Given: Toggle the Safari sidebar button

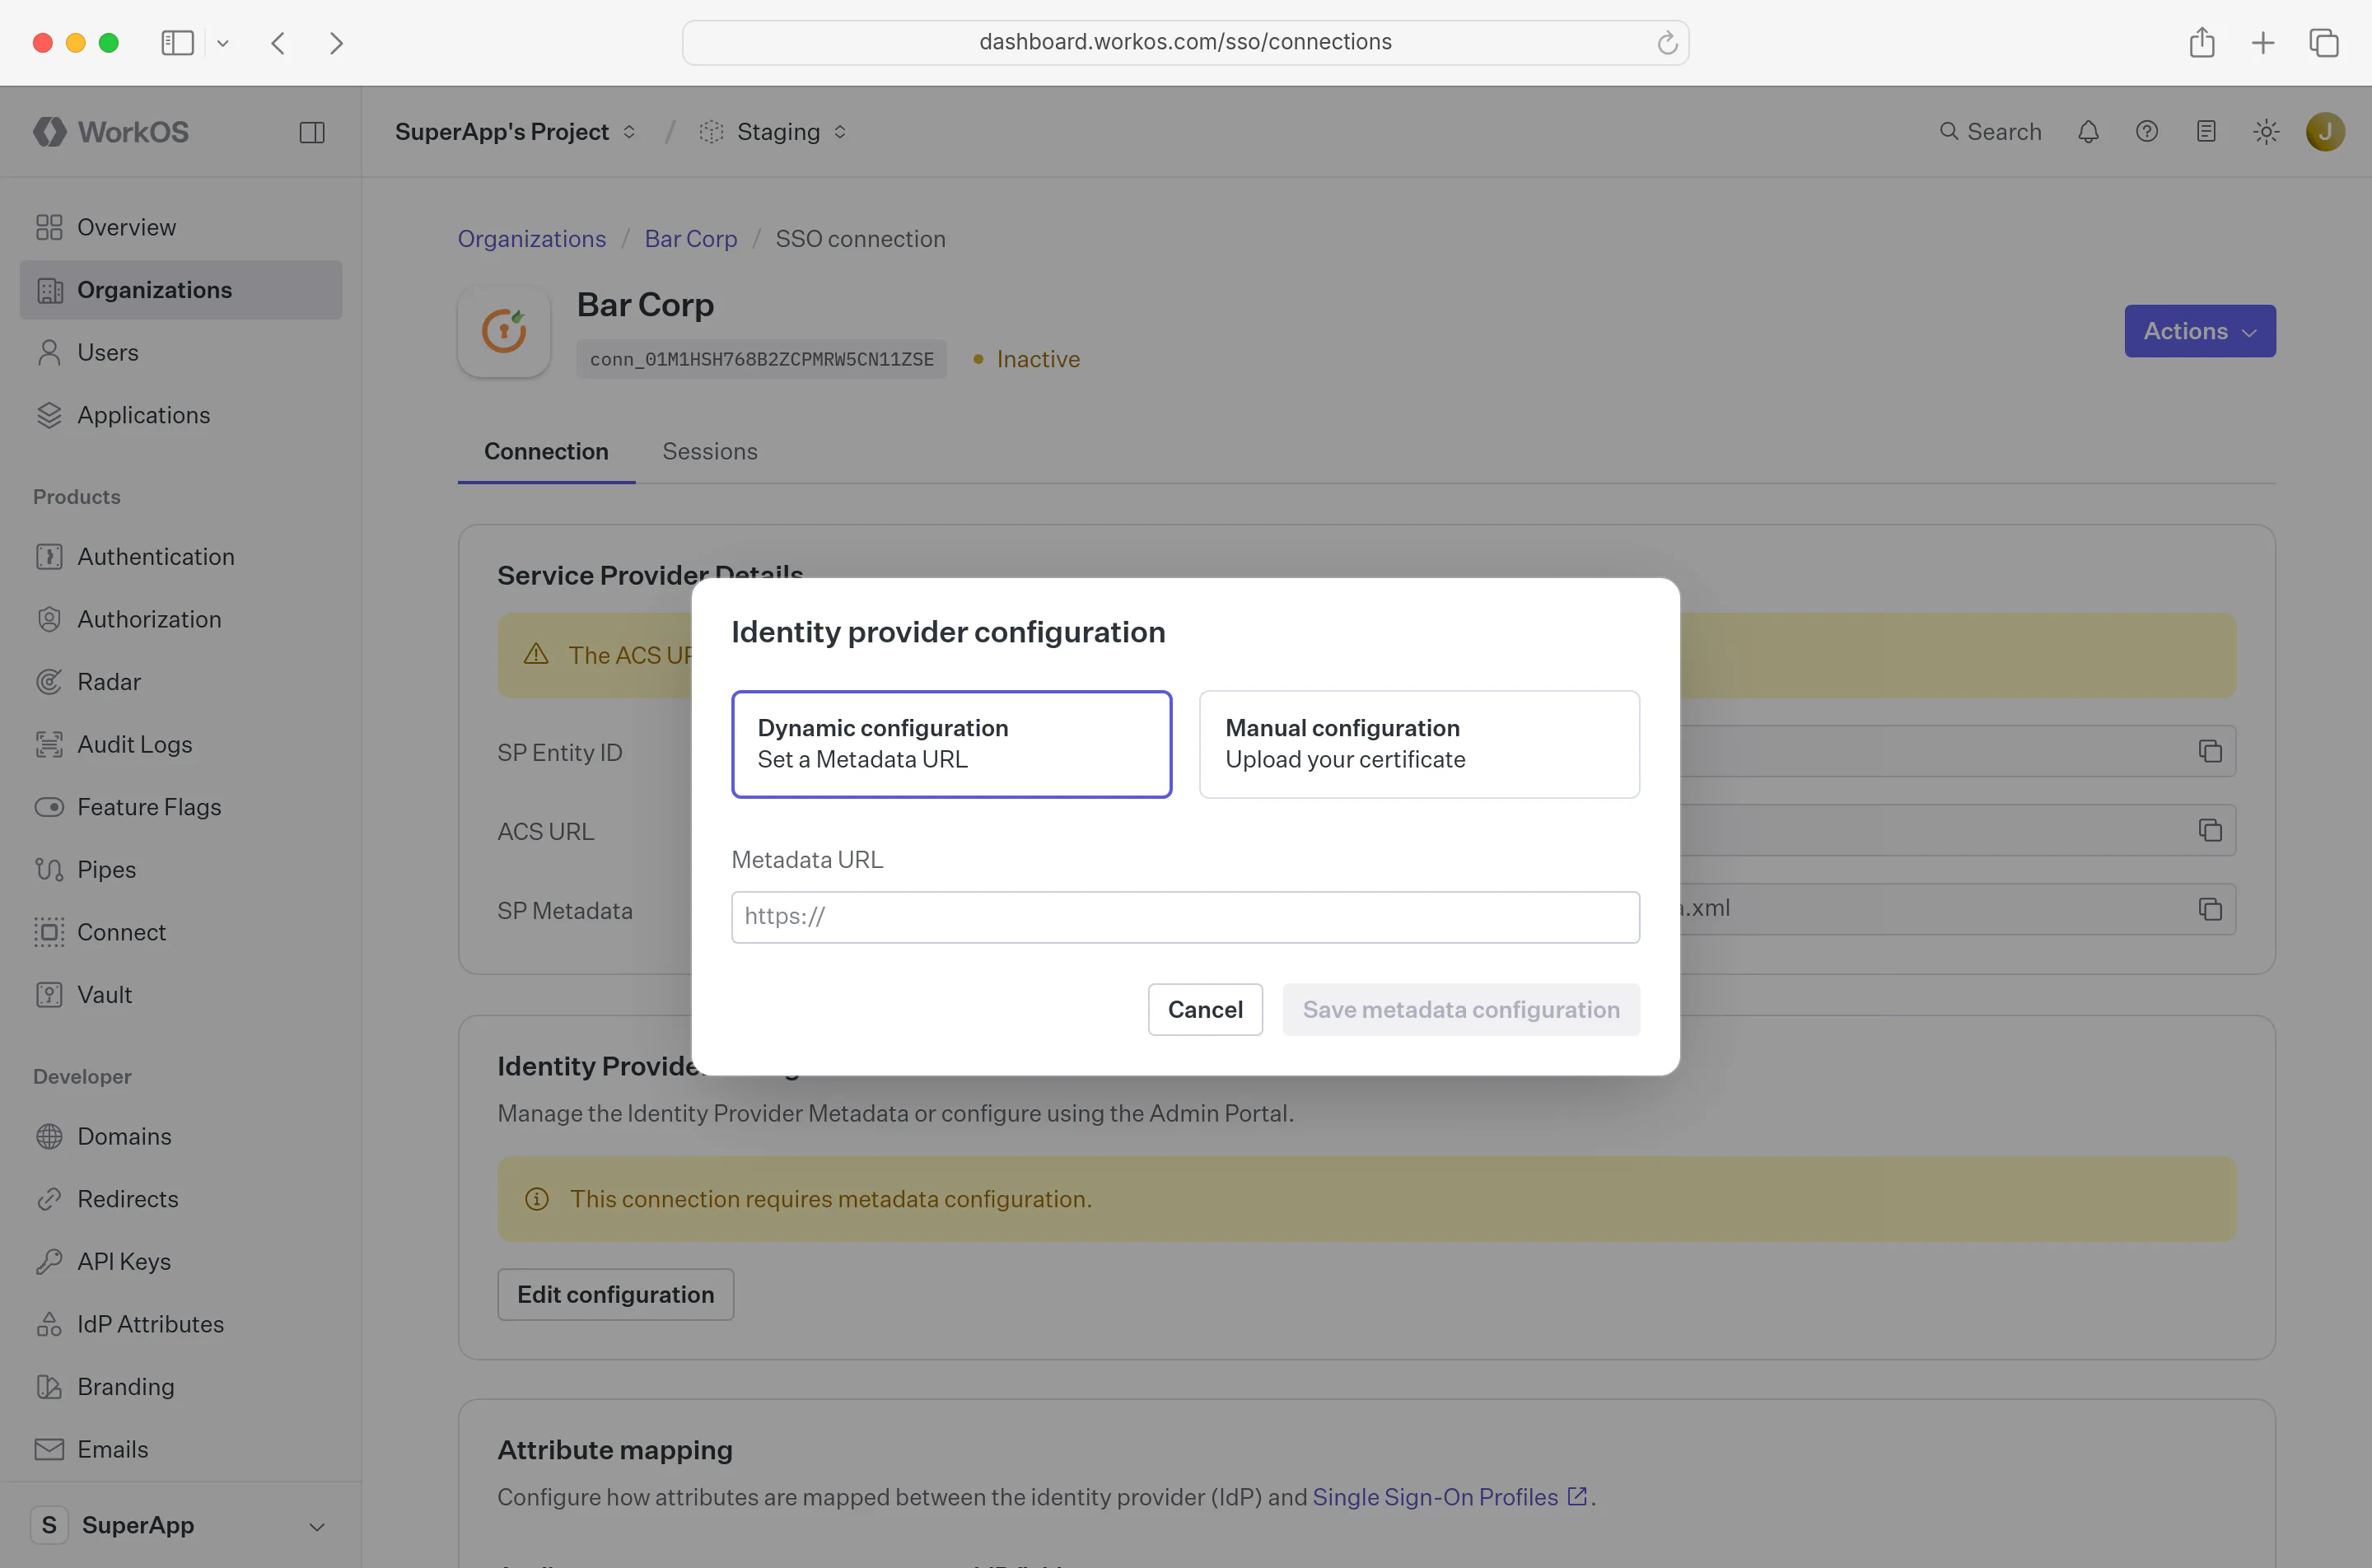Looking at the screenshot, I should point(177,43).
